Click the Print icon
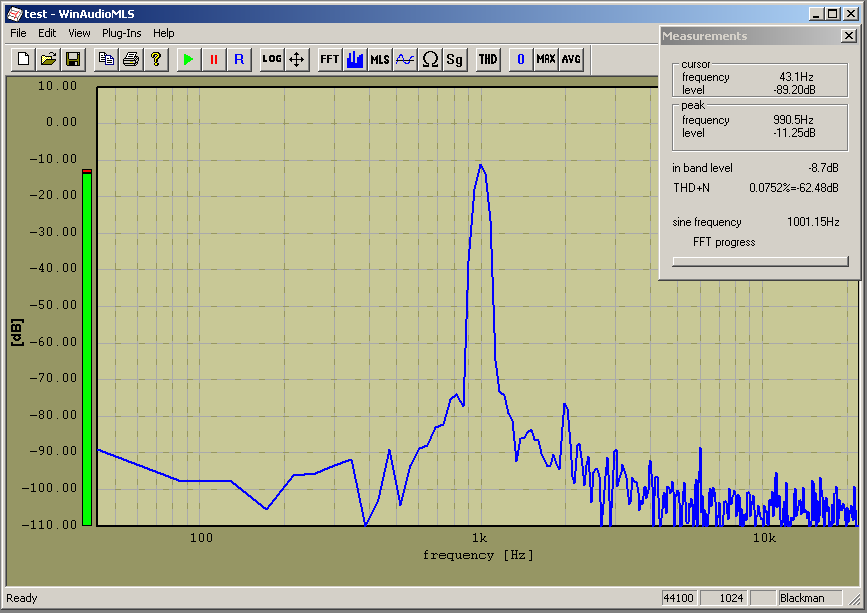The width and height of the screenshot is (867, 613). 130,59
